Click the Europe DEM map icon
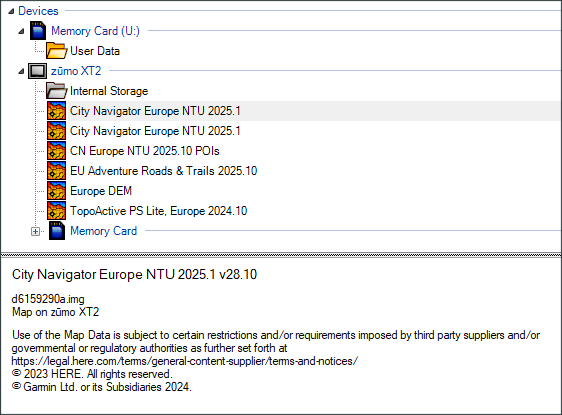The height and width of the screenshot is (415, 562). 56,191
